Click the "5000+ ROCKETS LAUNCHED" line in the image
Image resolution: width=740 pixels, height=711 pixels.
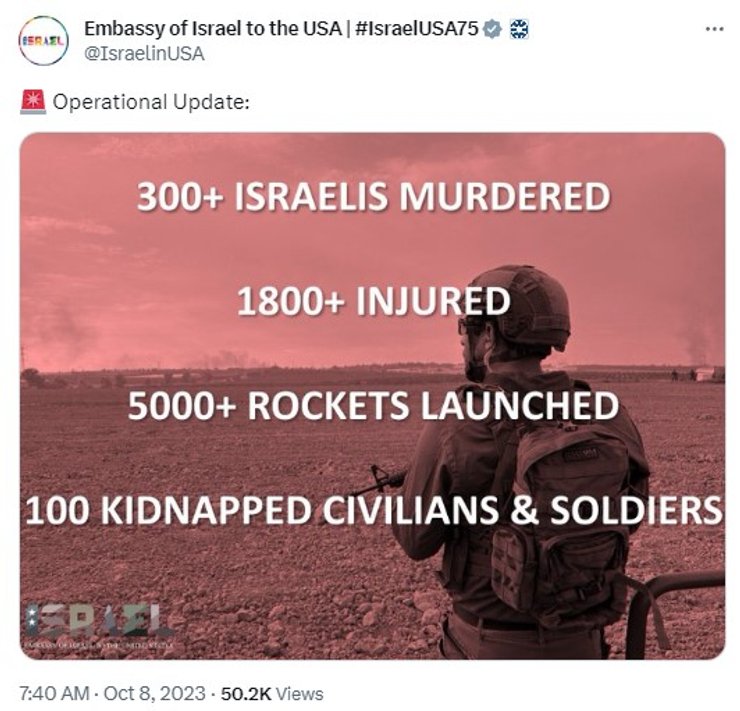(x=372, y=406)
